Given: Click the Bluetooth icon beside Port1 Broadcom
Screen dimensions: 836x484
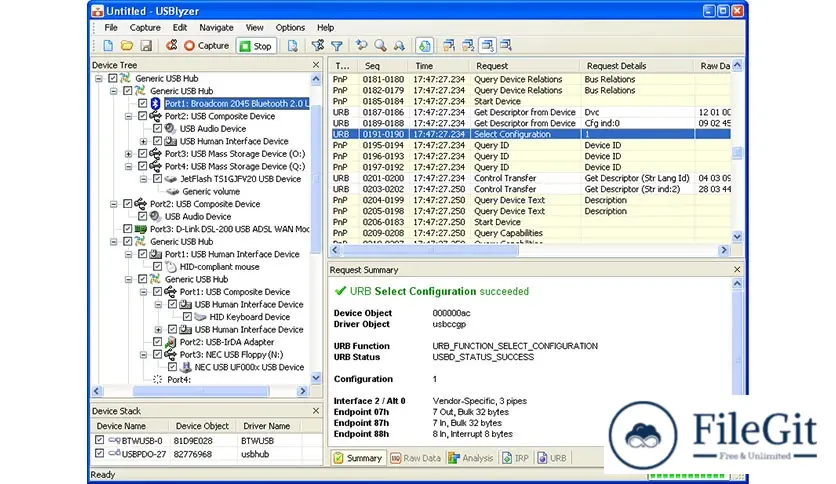Looking at the screenshot, I should 156,103.
